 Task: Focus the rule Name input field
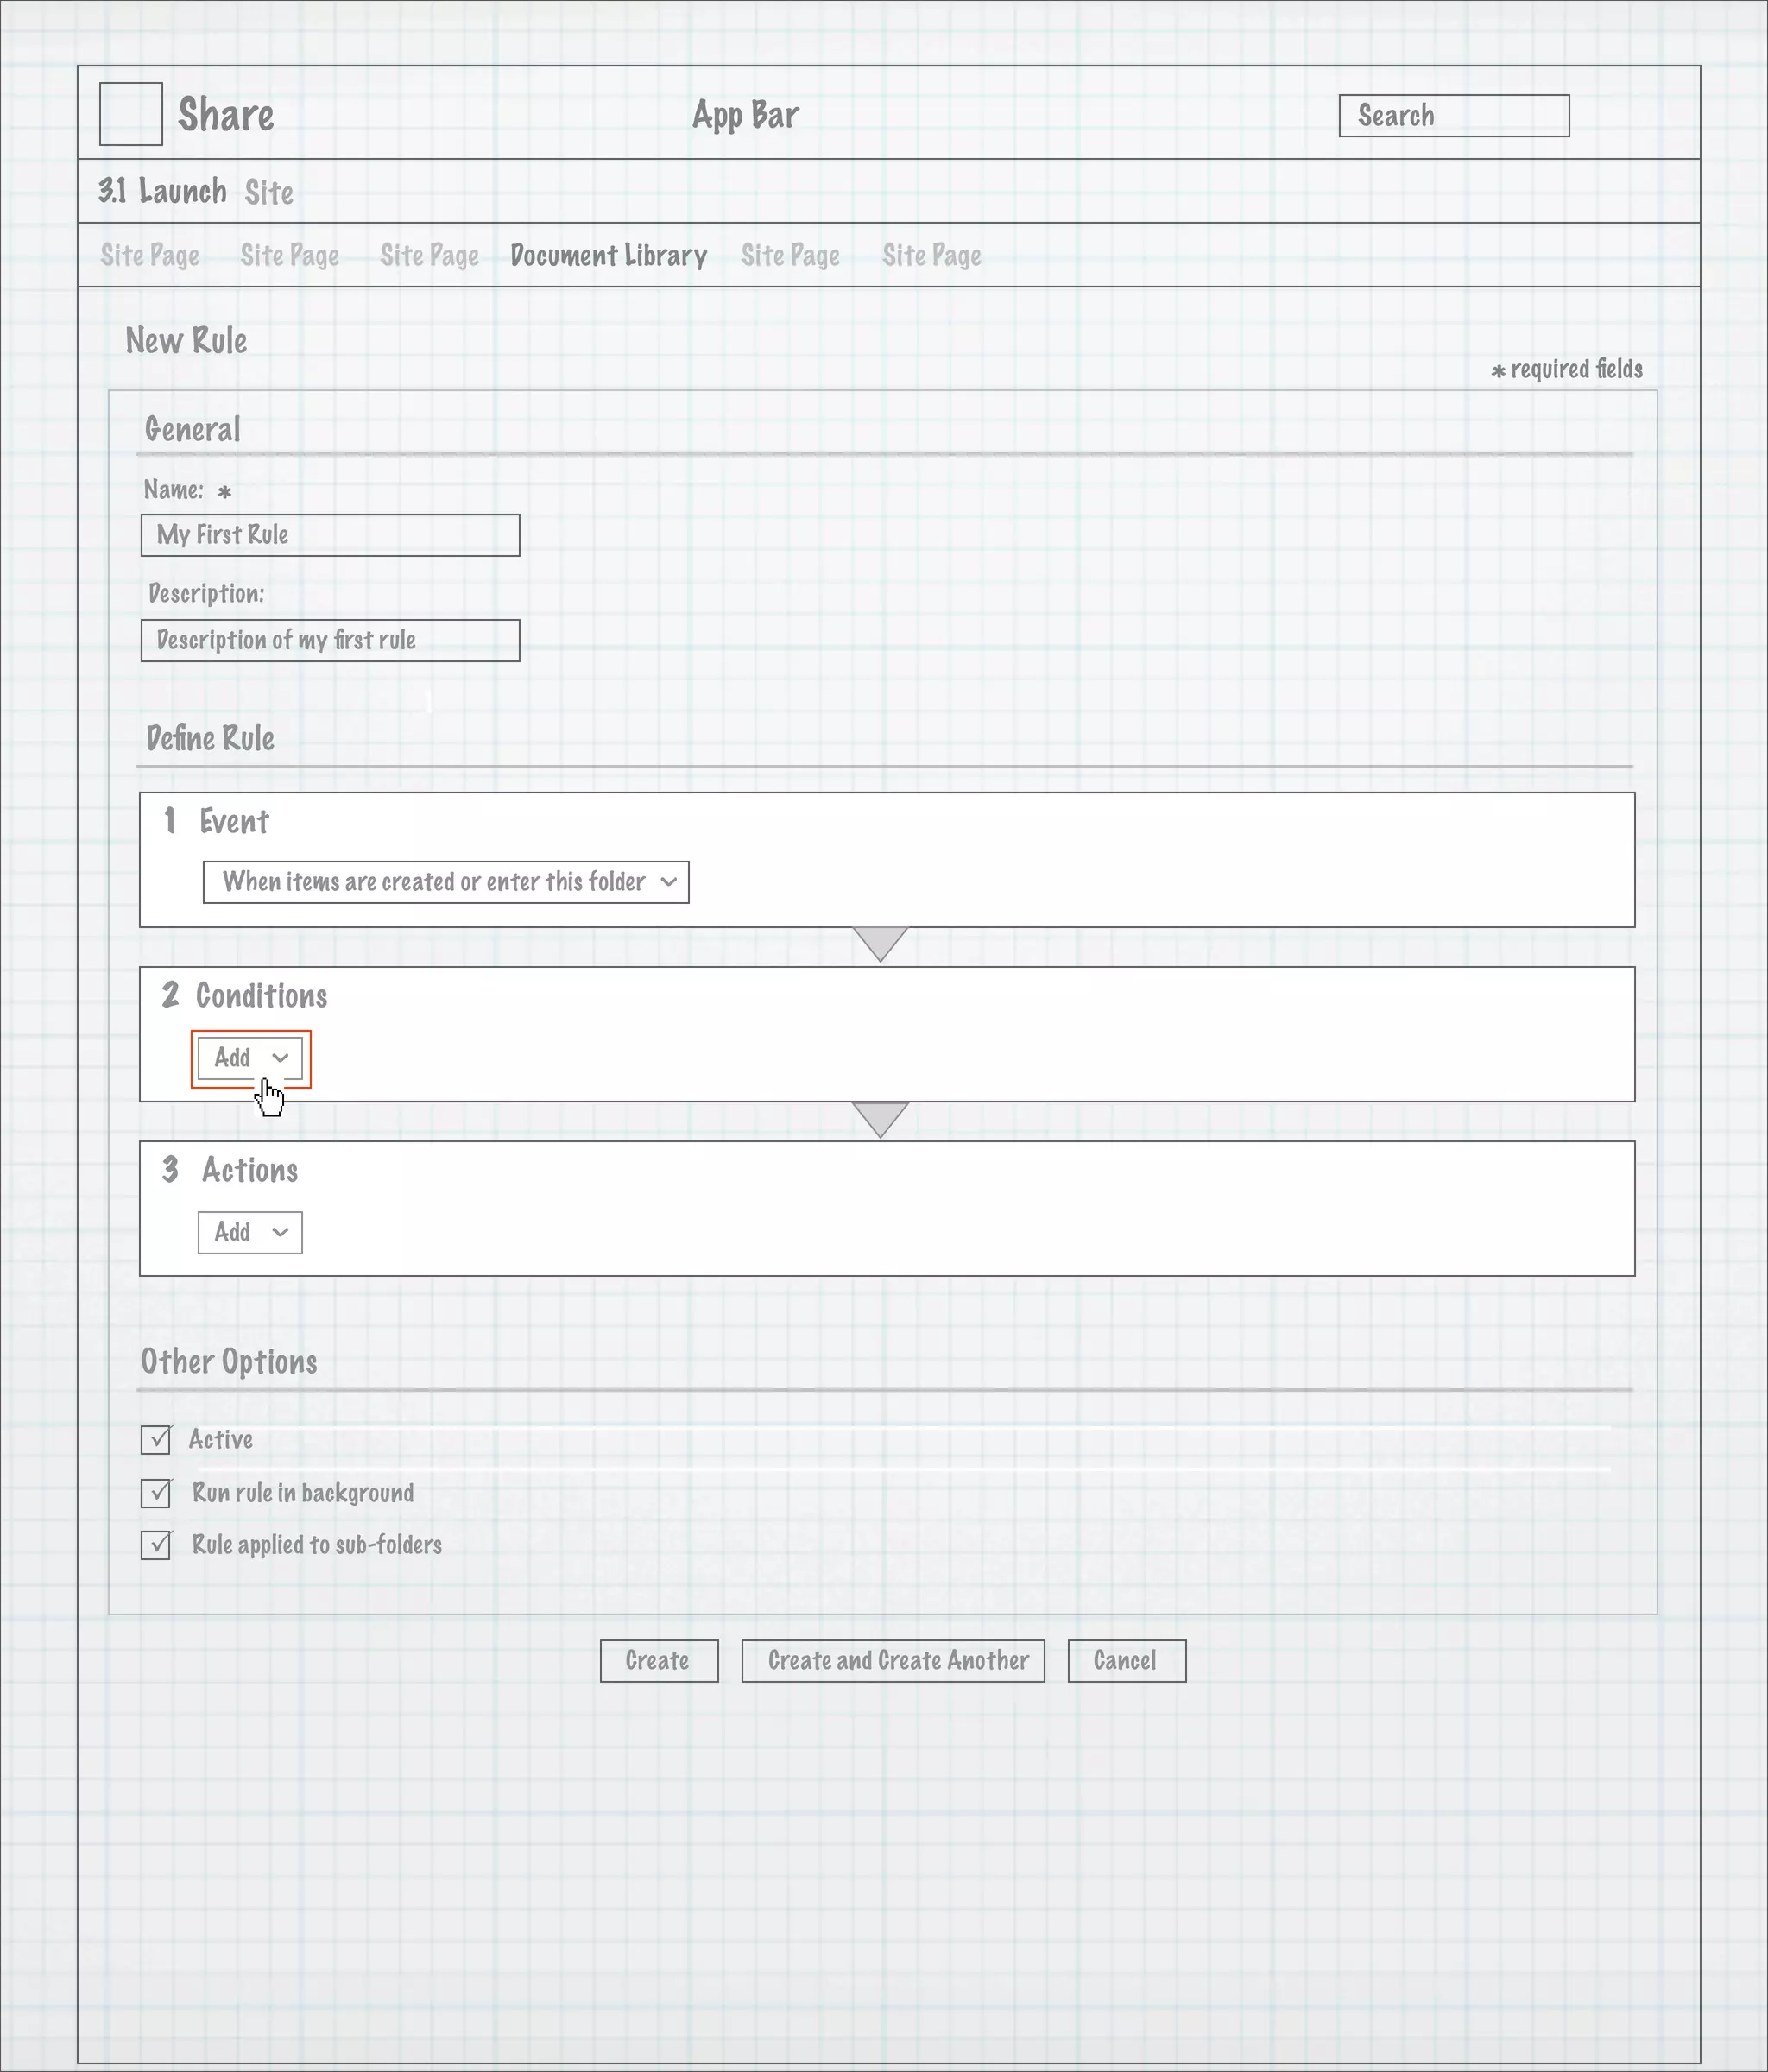(x=330, y=535)
